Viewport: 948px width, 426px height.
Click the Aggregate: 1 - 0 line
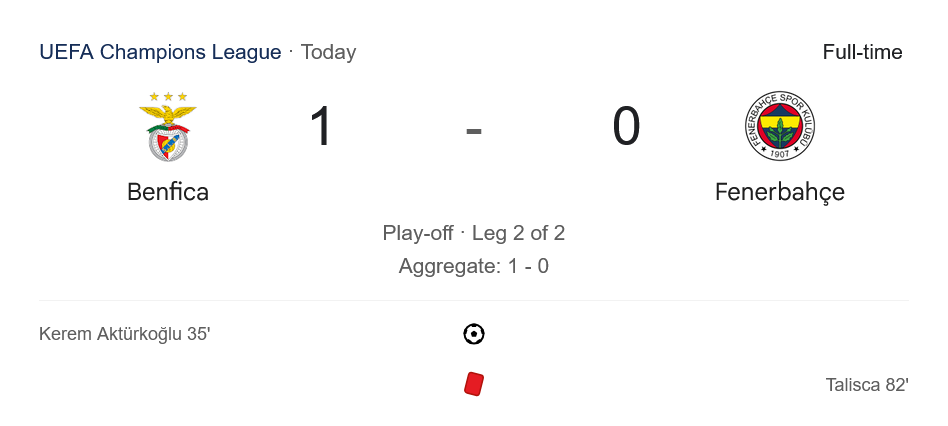(x=474, y=266)
